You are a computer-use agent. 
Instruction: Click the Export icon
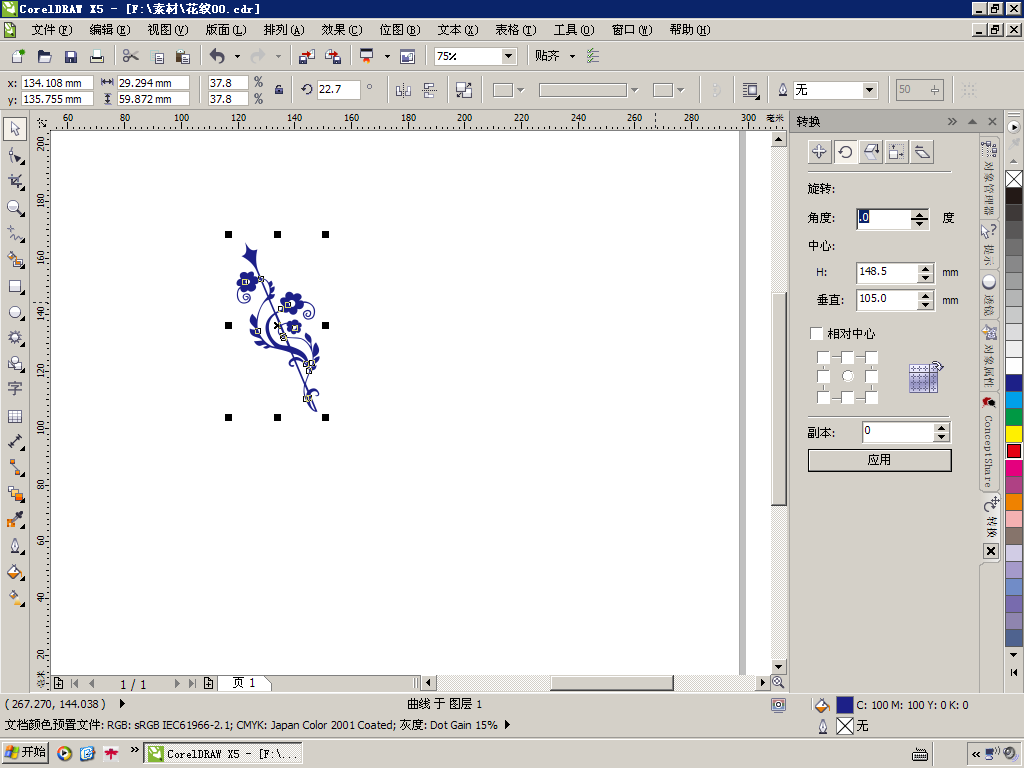pos(332,56)
